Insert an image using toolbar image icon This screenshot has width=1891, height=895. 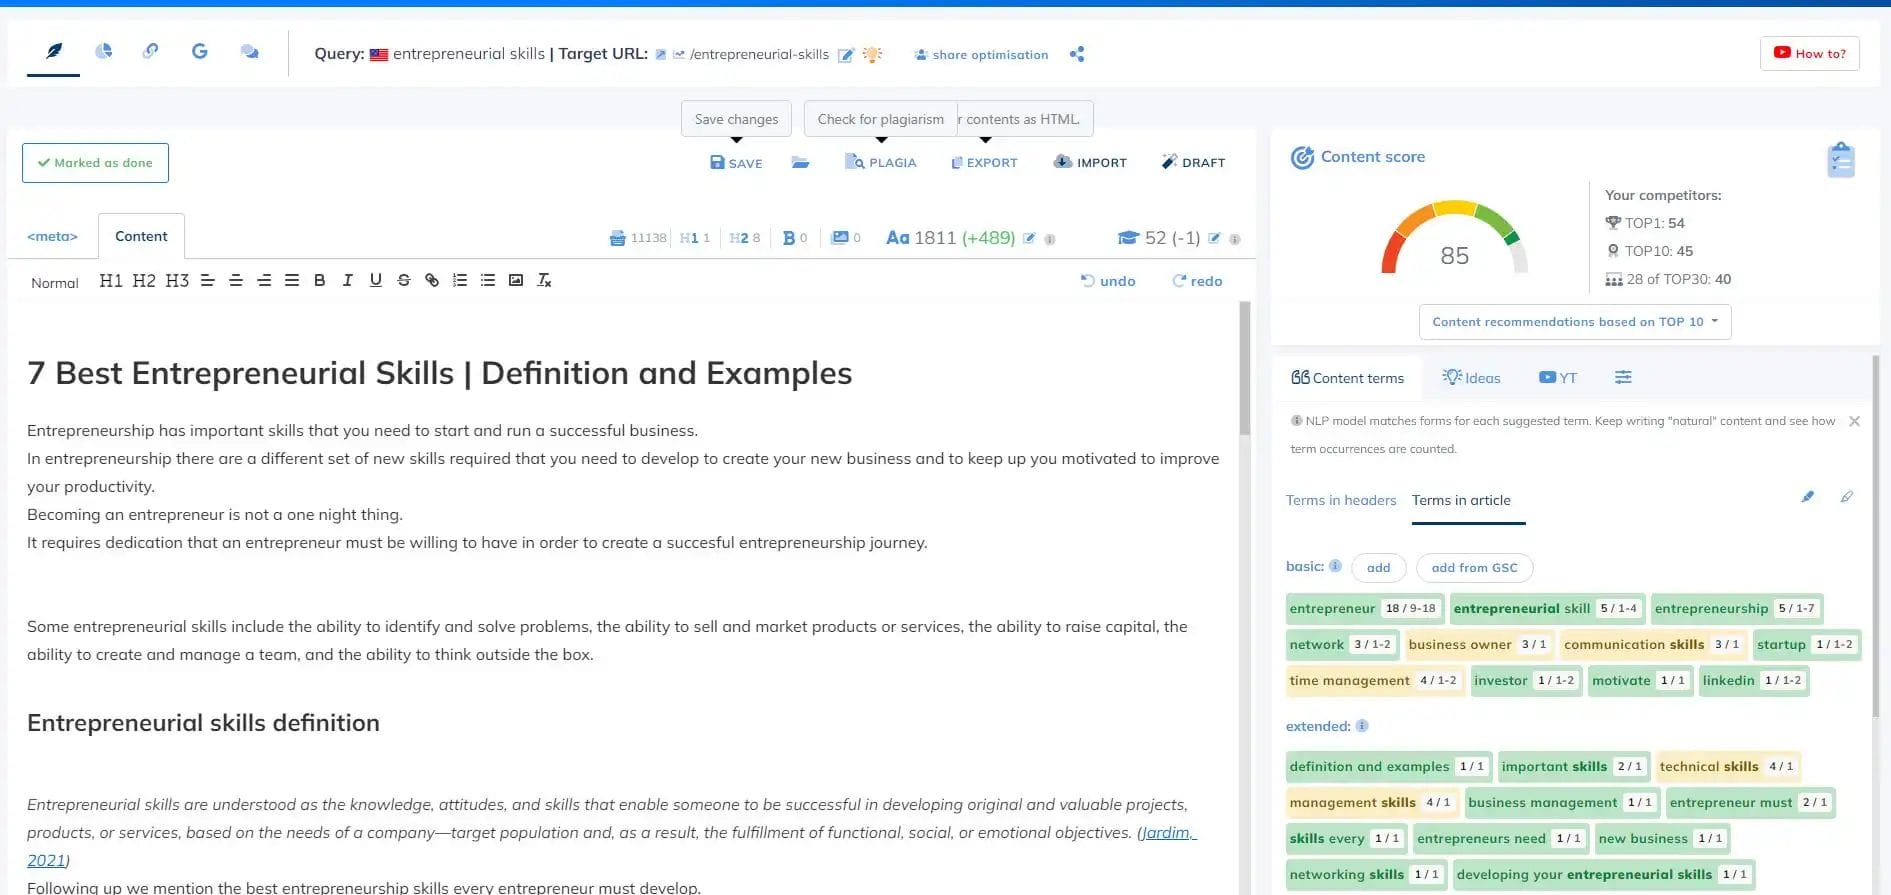point(516,280)
